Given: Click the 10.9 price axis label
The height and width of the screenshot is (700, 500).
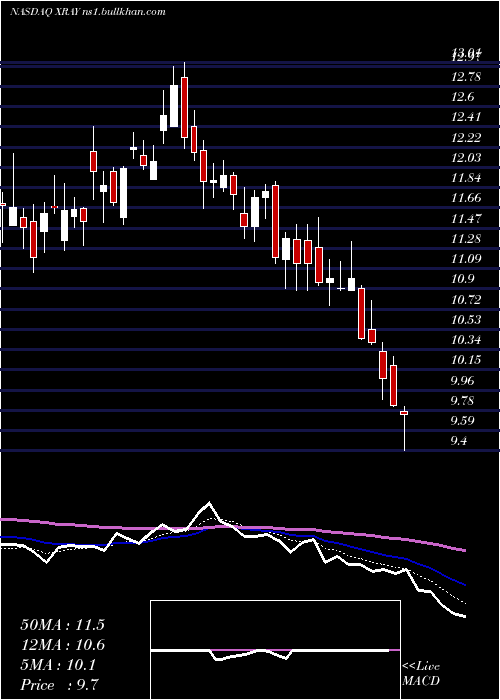Looking at the screenshot, I should (x=462, y=279).
